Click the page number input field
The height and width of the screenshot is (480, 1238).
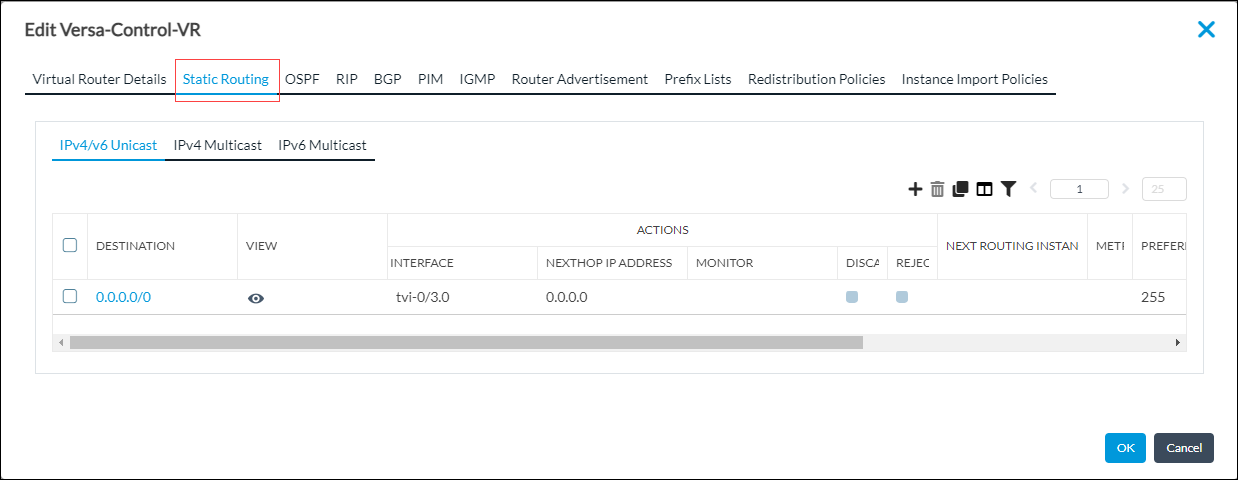[1079, 189]
